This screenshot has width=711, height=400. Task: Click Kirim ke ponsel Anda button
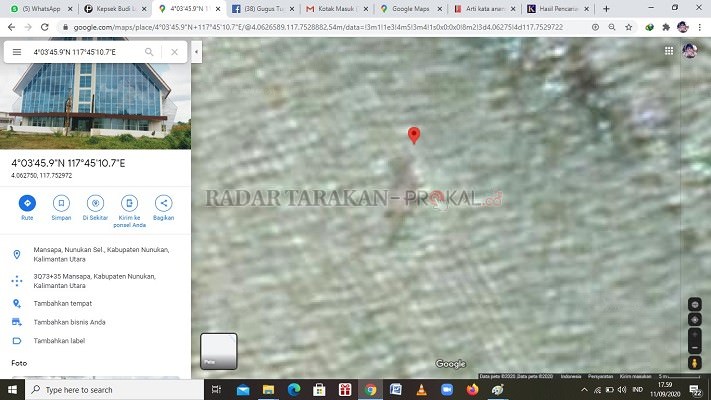coord(129,211)
